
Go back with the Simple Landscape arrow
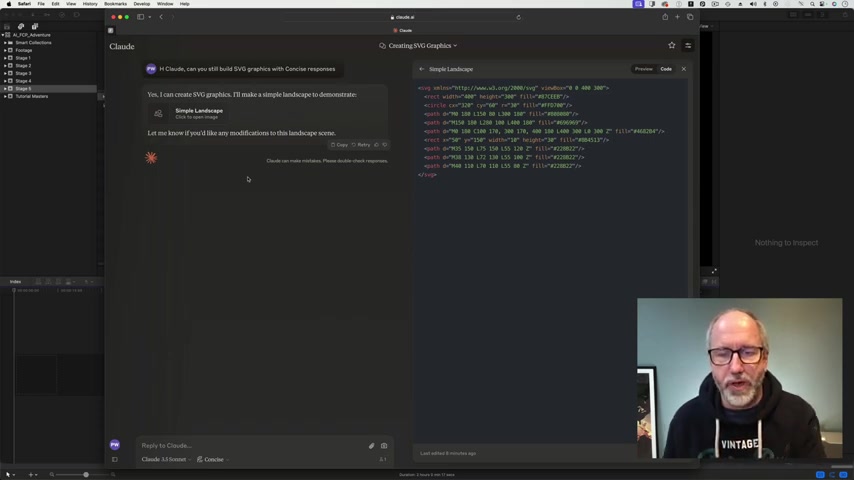coord(422,69)
